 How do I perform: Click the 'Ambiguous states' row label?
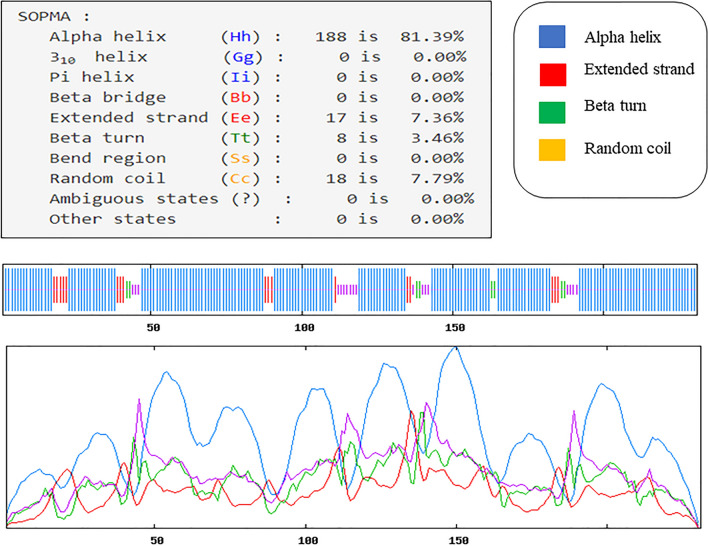(x=134, y=199)
